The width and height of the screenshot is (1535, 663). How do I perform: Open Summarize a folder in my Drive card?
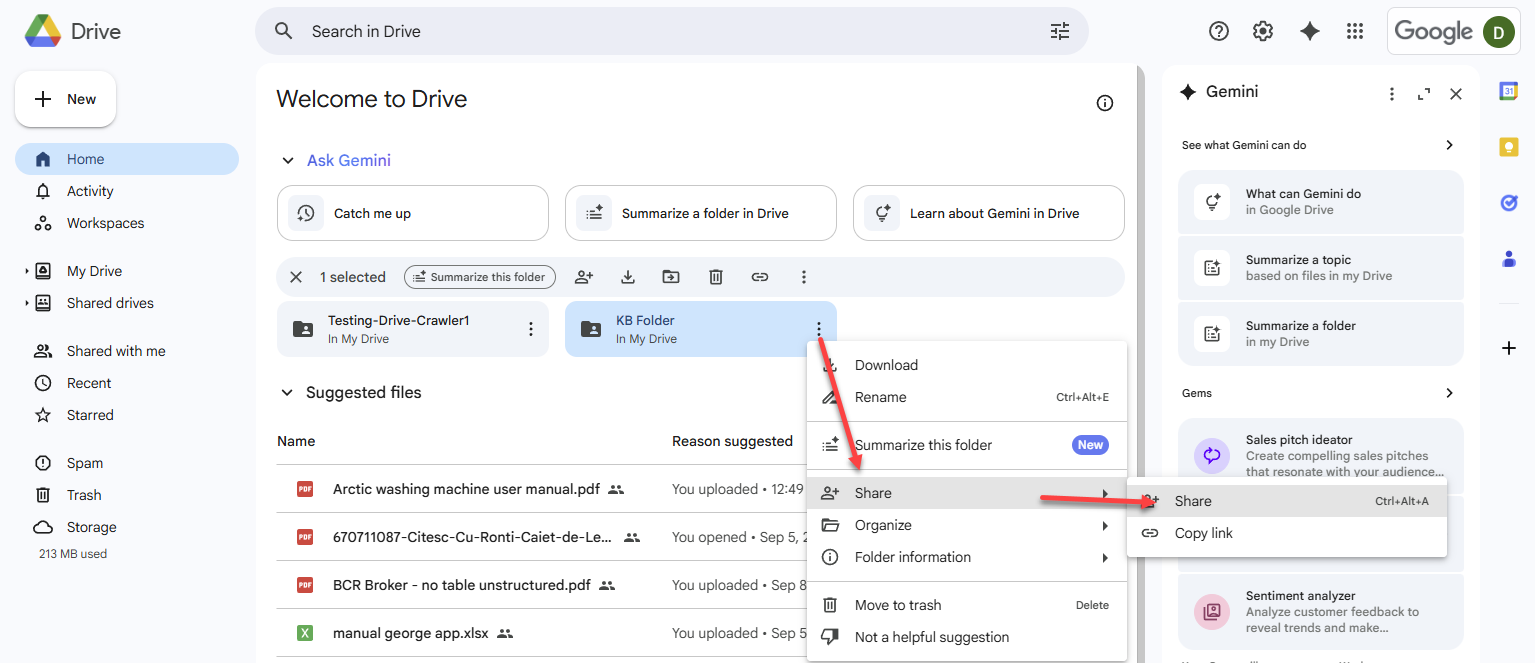(1321, 334)
